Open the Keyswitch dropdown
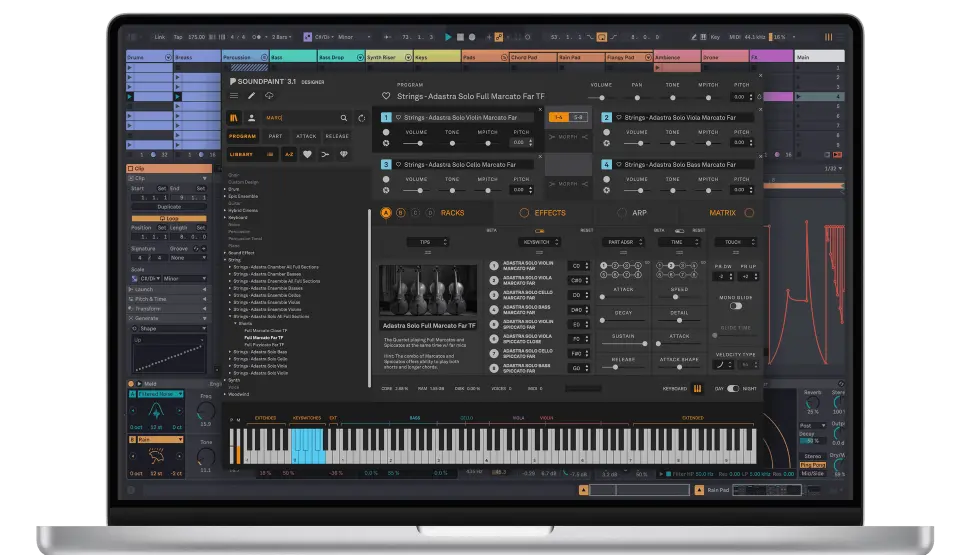The height and width of the screenshot is (555, 972). [540, 242]
